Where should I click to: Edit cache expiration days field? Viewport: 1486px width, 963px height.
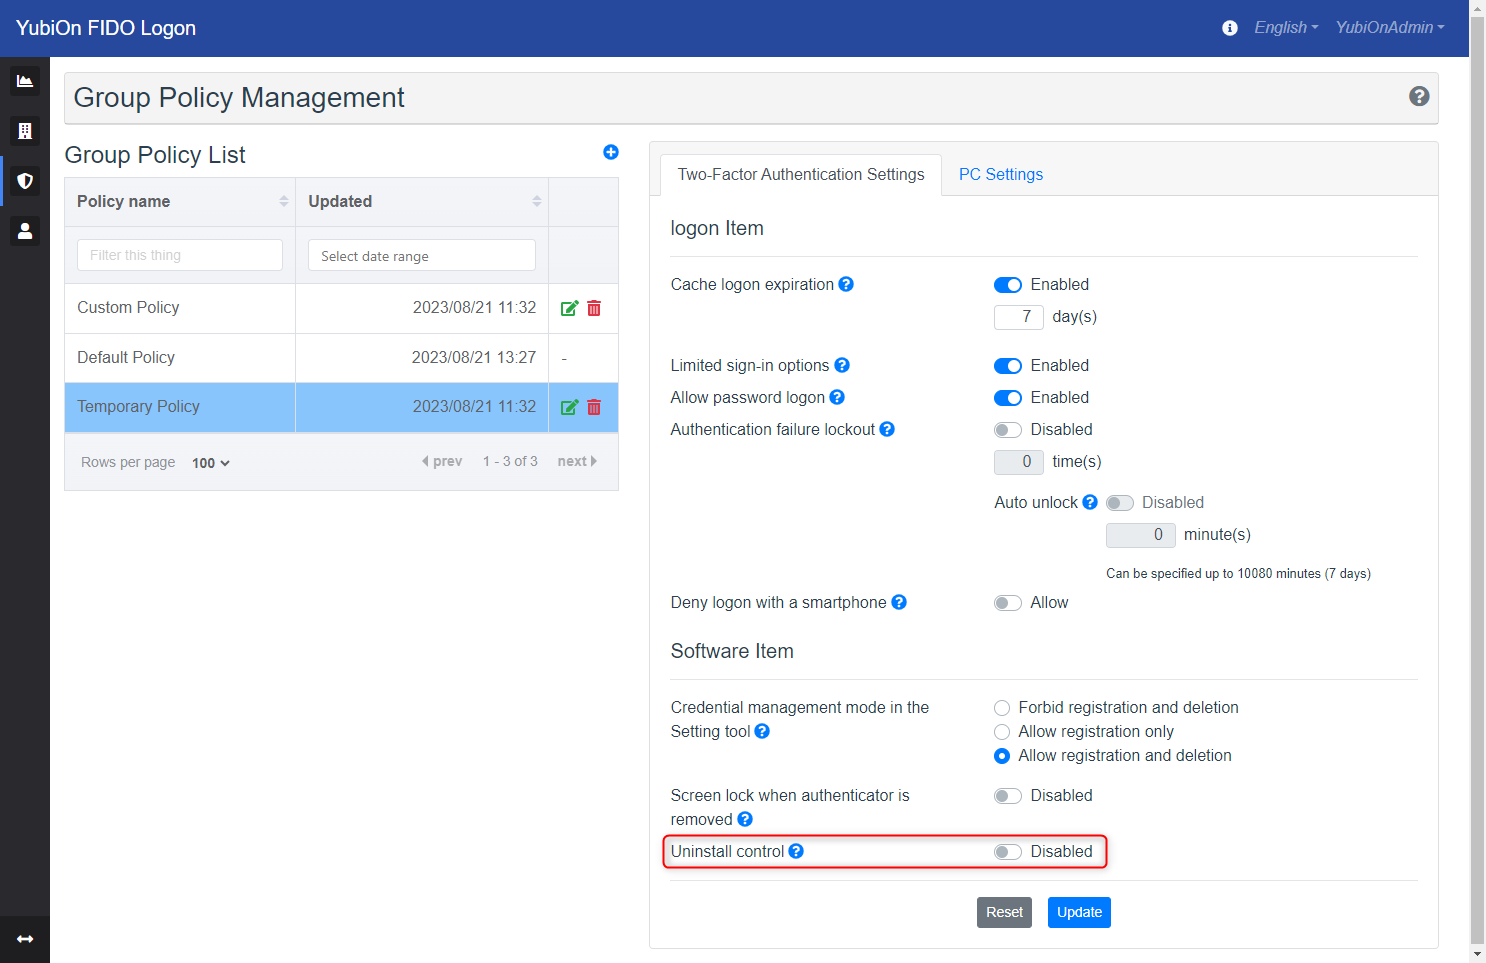pyautogui.click(x=1019, y=317)
